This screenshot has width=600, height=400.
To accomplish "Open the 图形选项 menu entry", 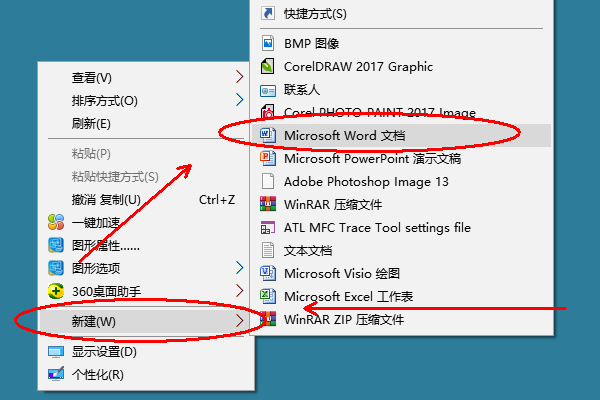I will click(x=146, y=268).
